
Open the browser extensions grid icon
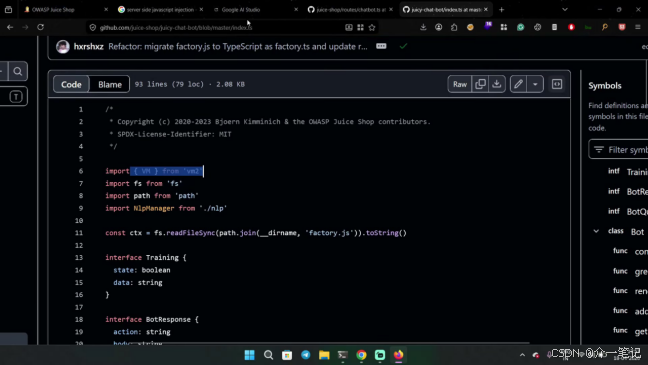pyautogui.click(x=504, y=27)
